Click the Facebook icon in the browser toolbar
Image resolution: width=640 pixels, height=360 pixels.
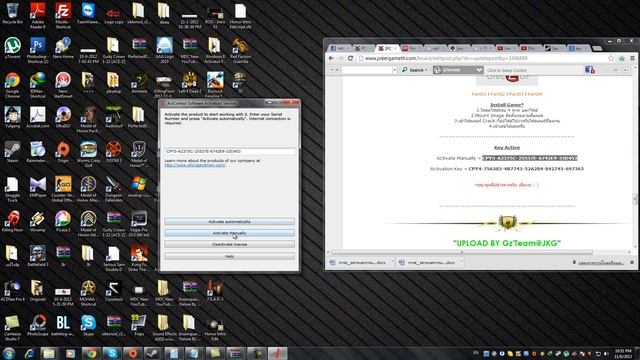(x=589, y=70)
